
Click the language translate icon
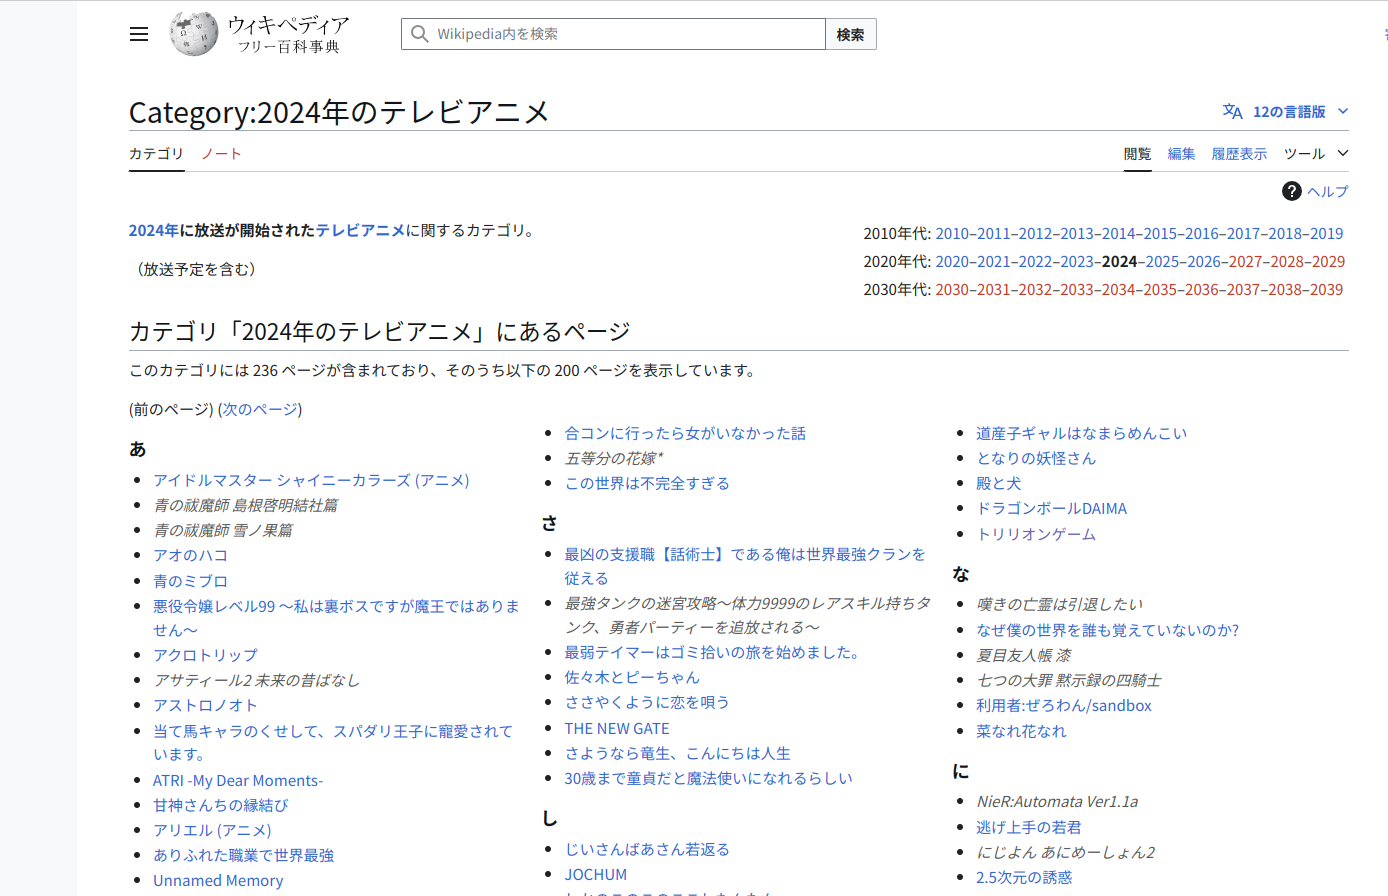1233,111
